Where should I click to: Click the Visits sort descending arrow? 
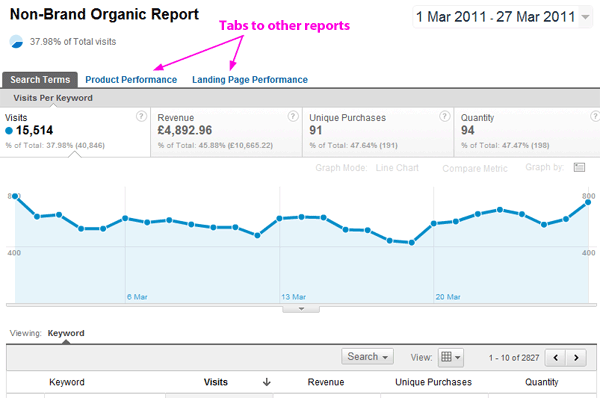coord(267,382)
